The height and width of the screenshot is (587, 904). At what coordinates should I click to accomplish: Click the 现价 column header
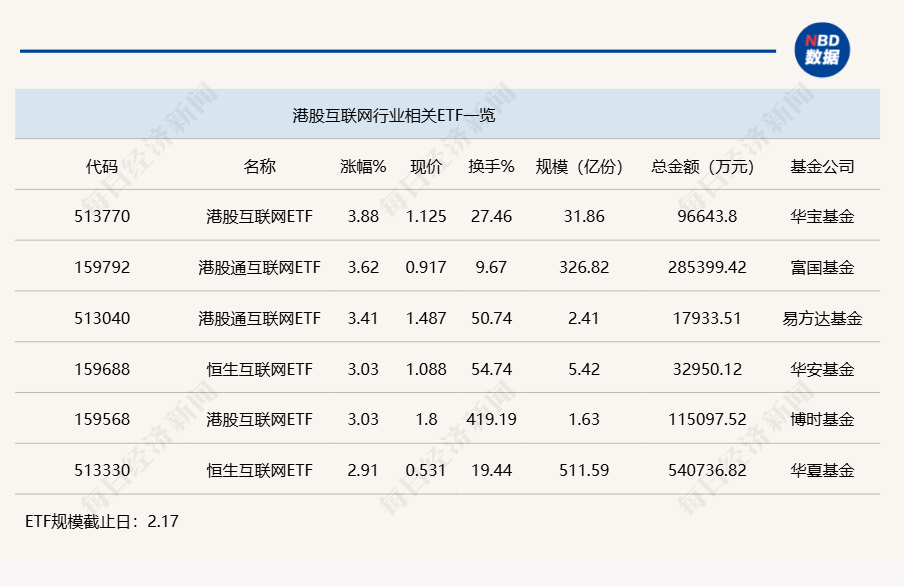[426, 167]
